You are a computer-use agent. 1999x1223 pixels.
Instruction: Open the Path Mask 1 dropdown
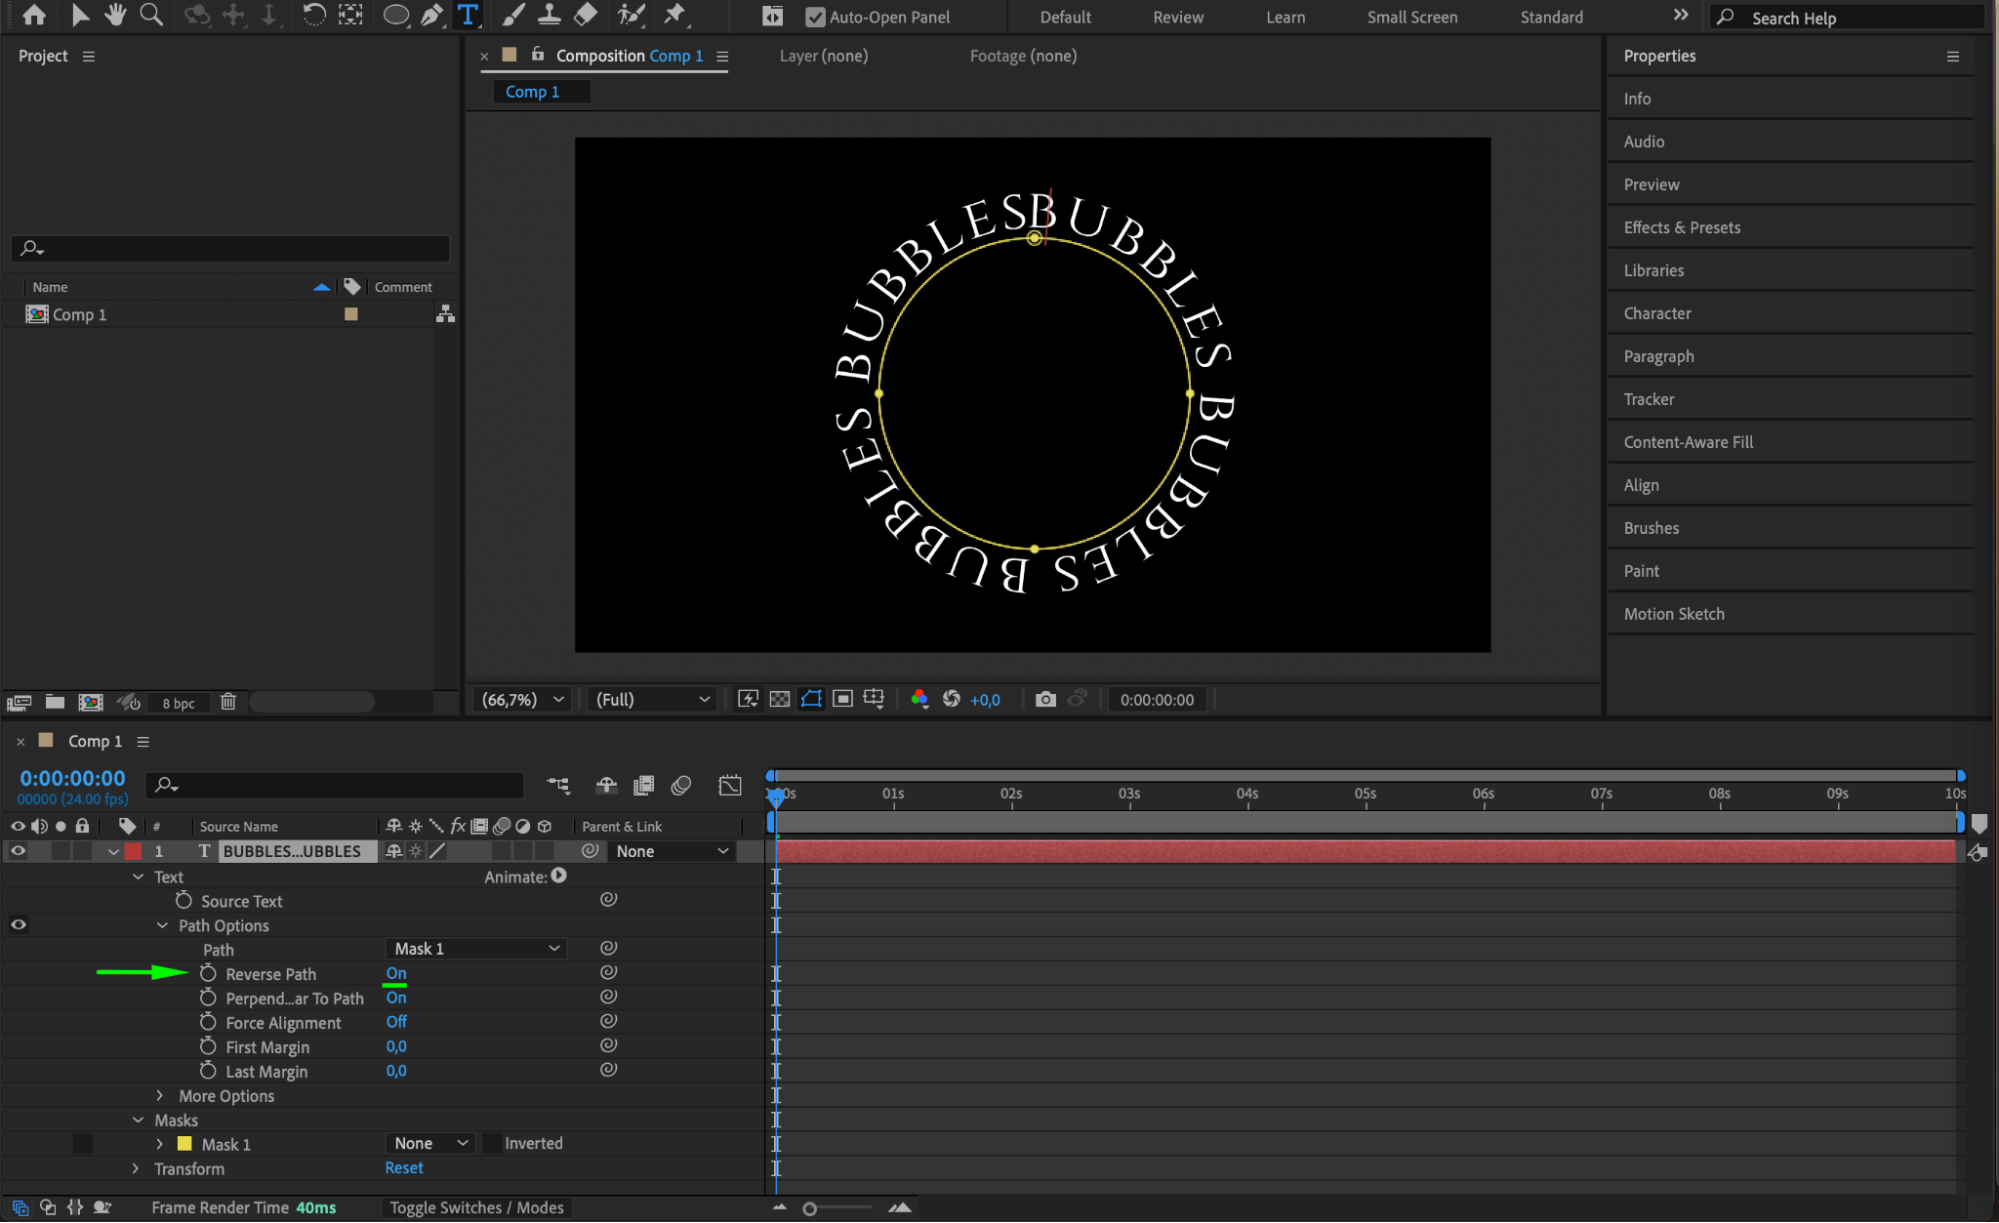coord(476,948)
